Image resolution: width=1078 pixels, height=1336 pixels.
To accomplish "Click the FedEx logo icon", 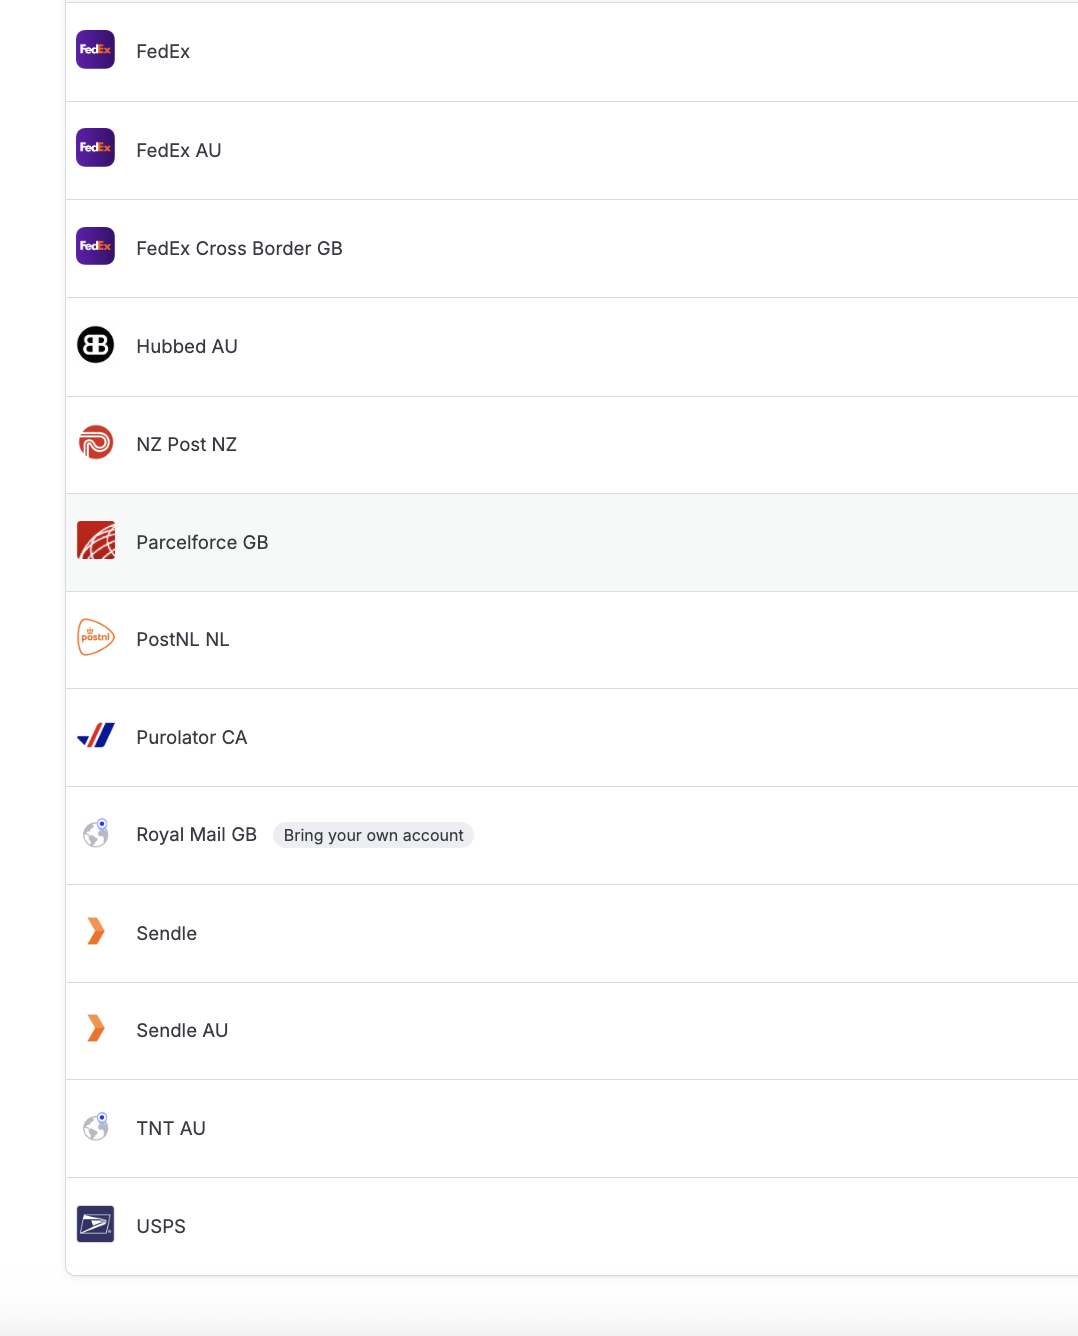I will [x=96, y=50].
